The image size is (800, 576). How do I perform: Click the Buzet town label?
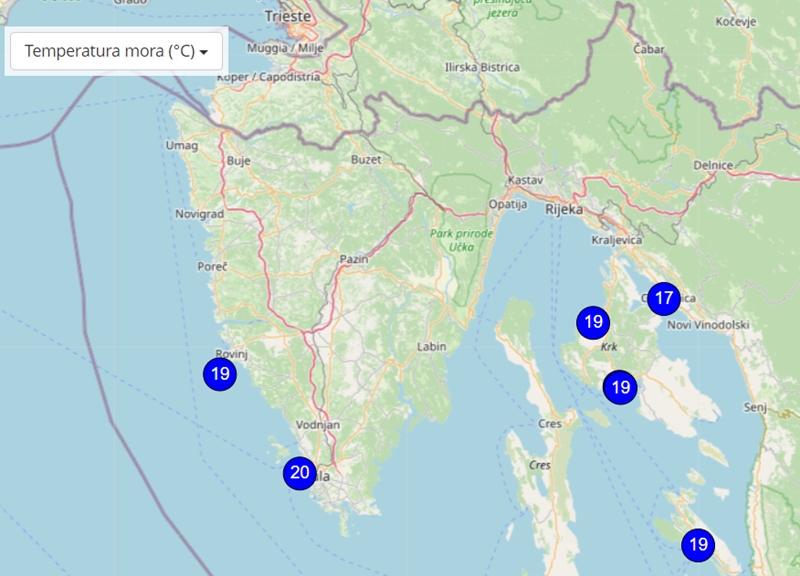coord(367,160)
